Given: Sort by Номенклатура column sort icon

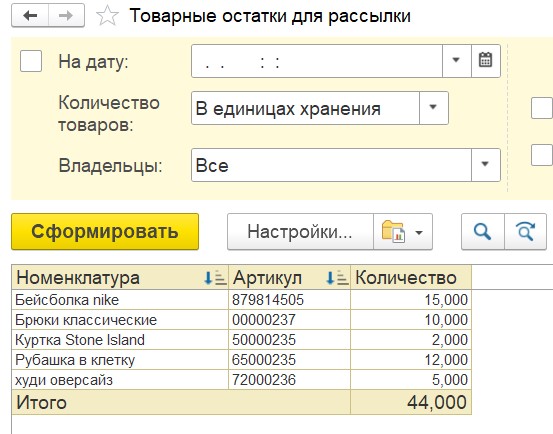Looking at the screenshot, I should (x=215, y=278).
